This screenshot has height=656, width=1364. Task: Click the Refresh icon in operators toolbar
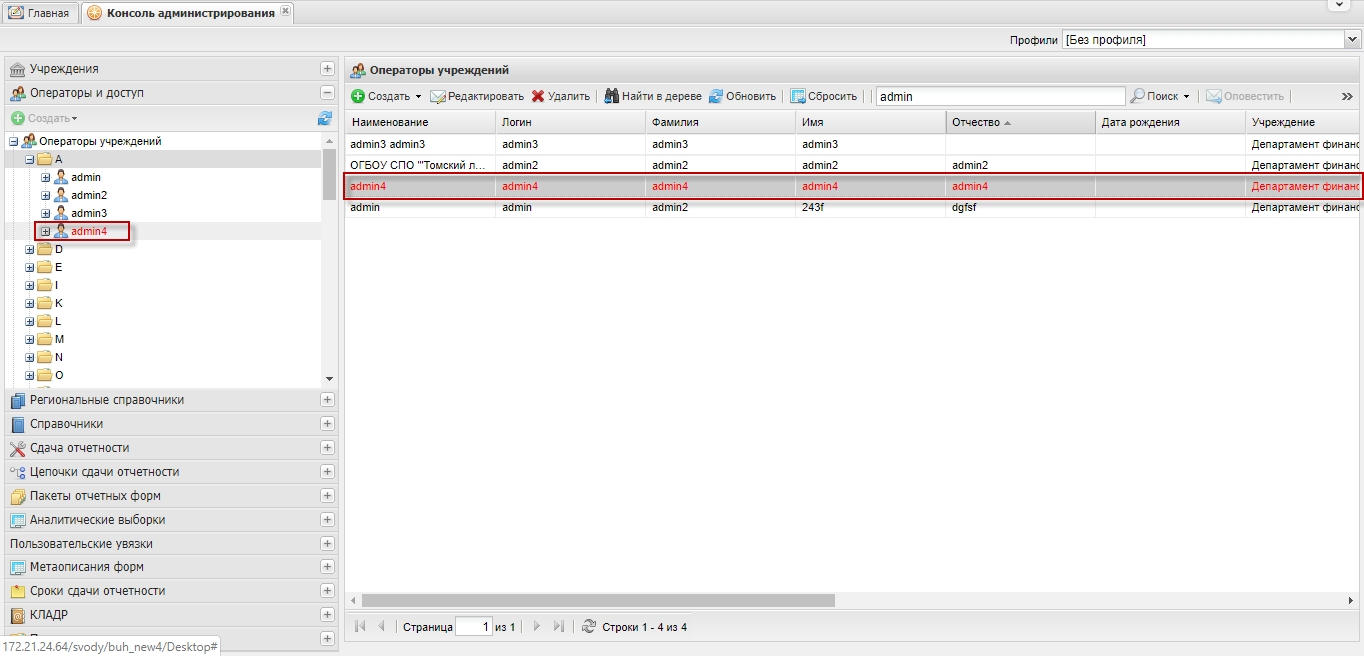point(716,97)
